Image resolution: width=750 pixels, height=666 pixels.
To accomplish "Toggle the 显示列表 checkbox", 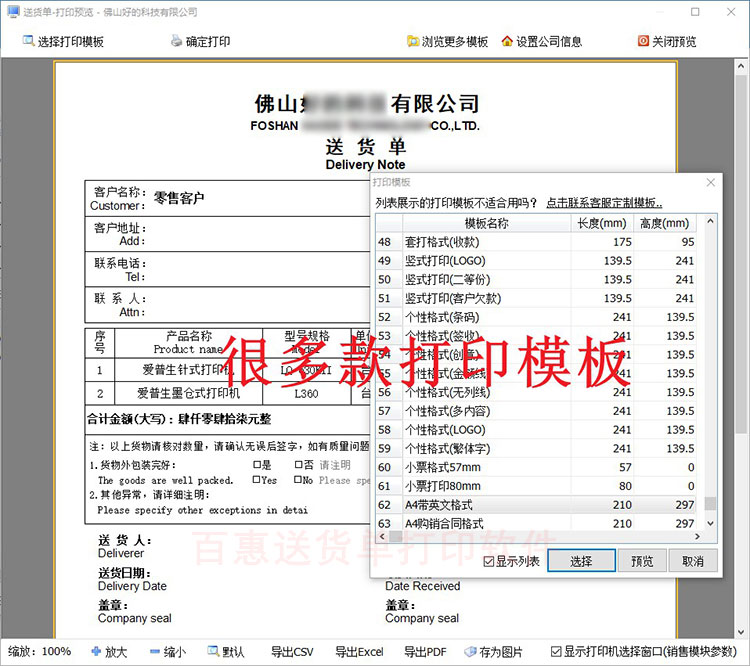I will pyautogui.click(x=489, y=561).
